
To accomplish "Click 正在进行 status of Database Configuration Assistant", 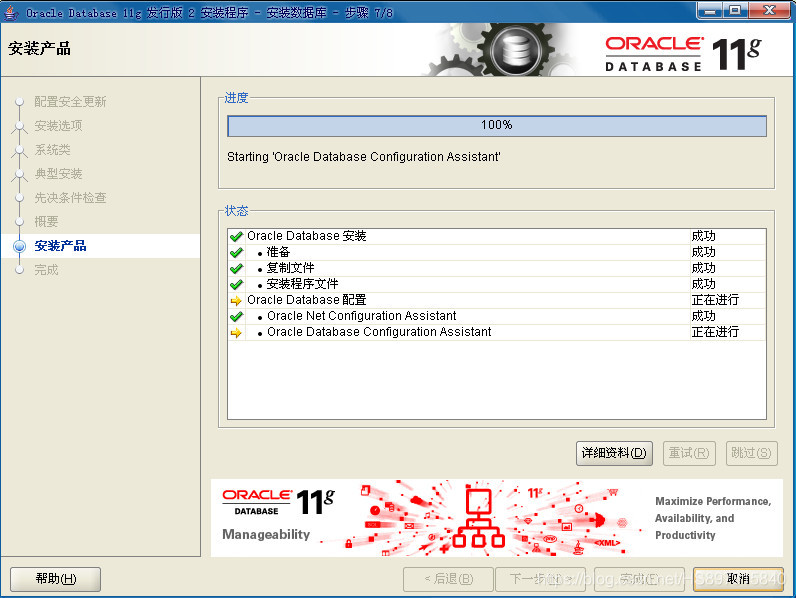I will 715,332.
